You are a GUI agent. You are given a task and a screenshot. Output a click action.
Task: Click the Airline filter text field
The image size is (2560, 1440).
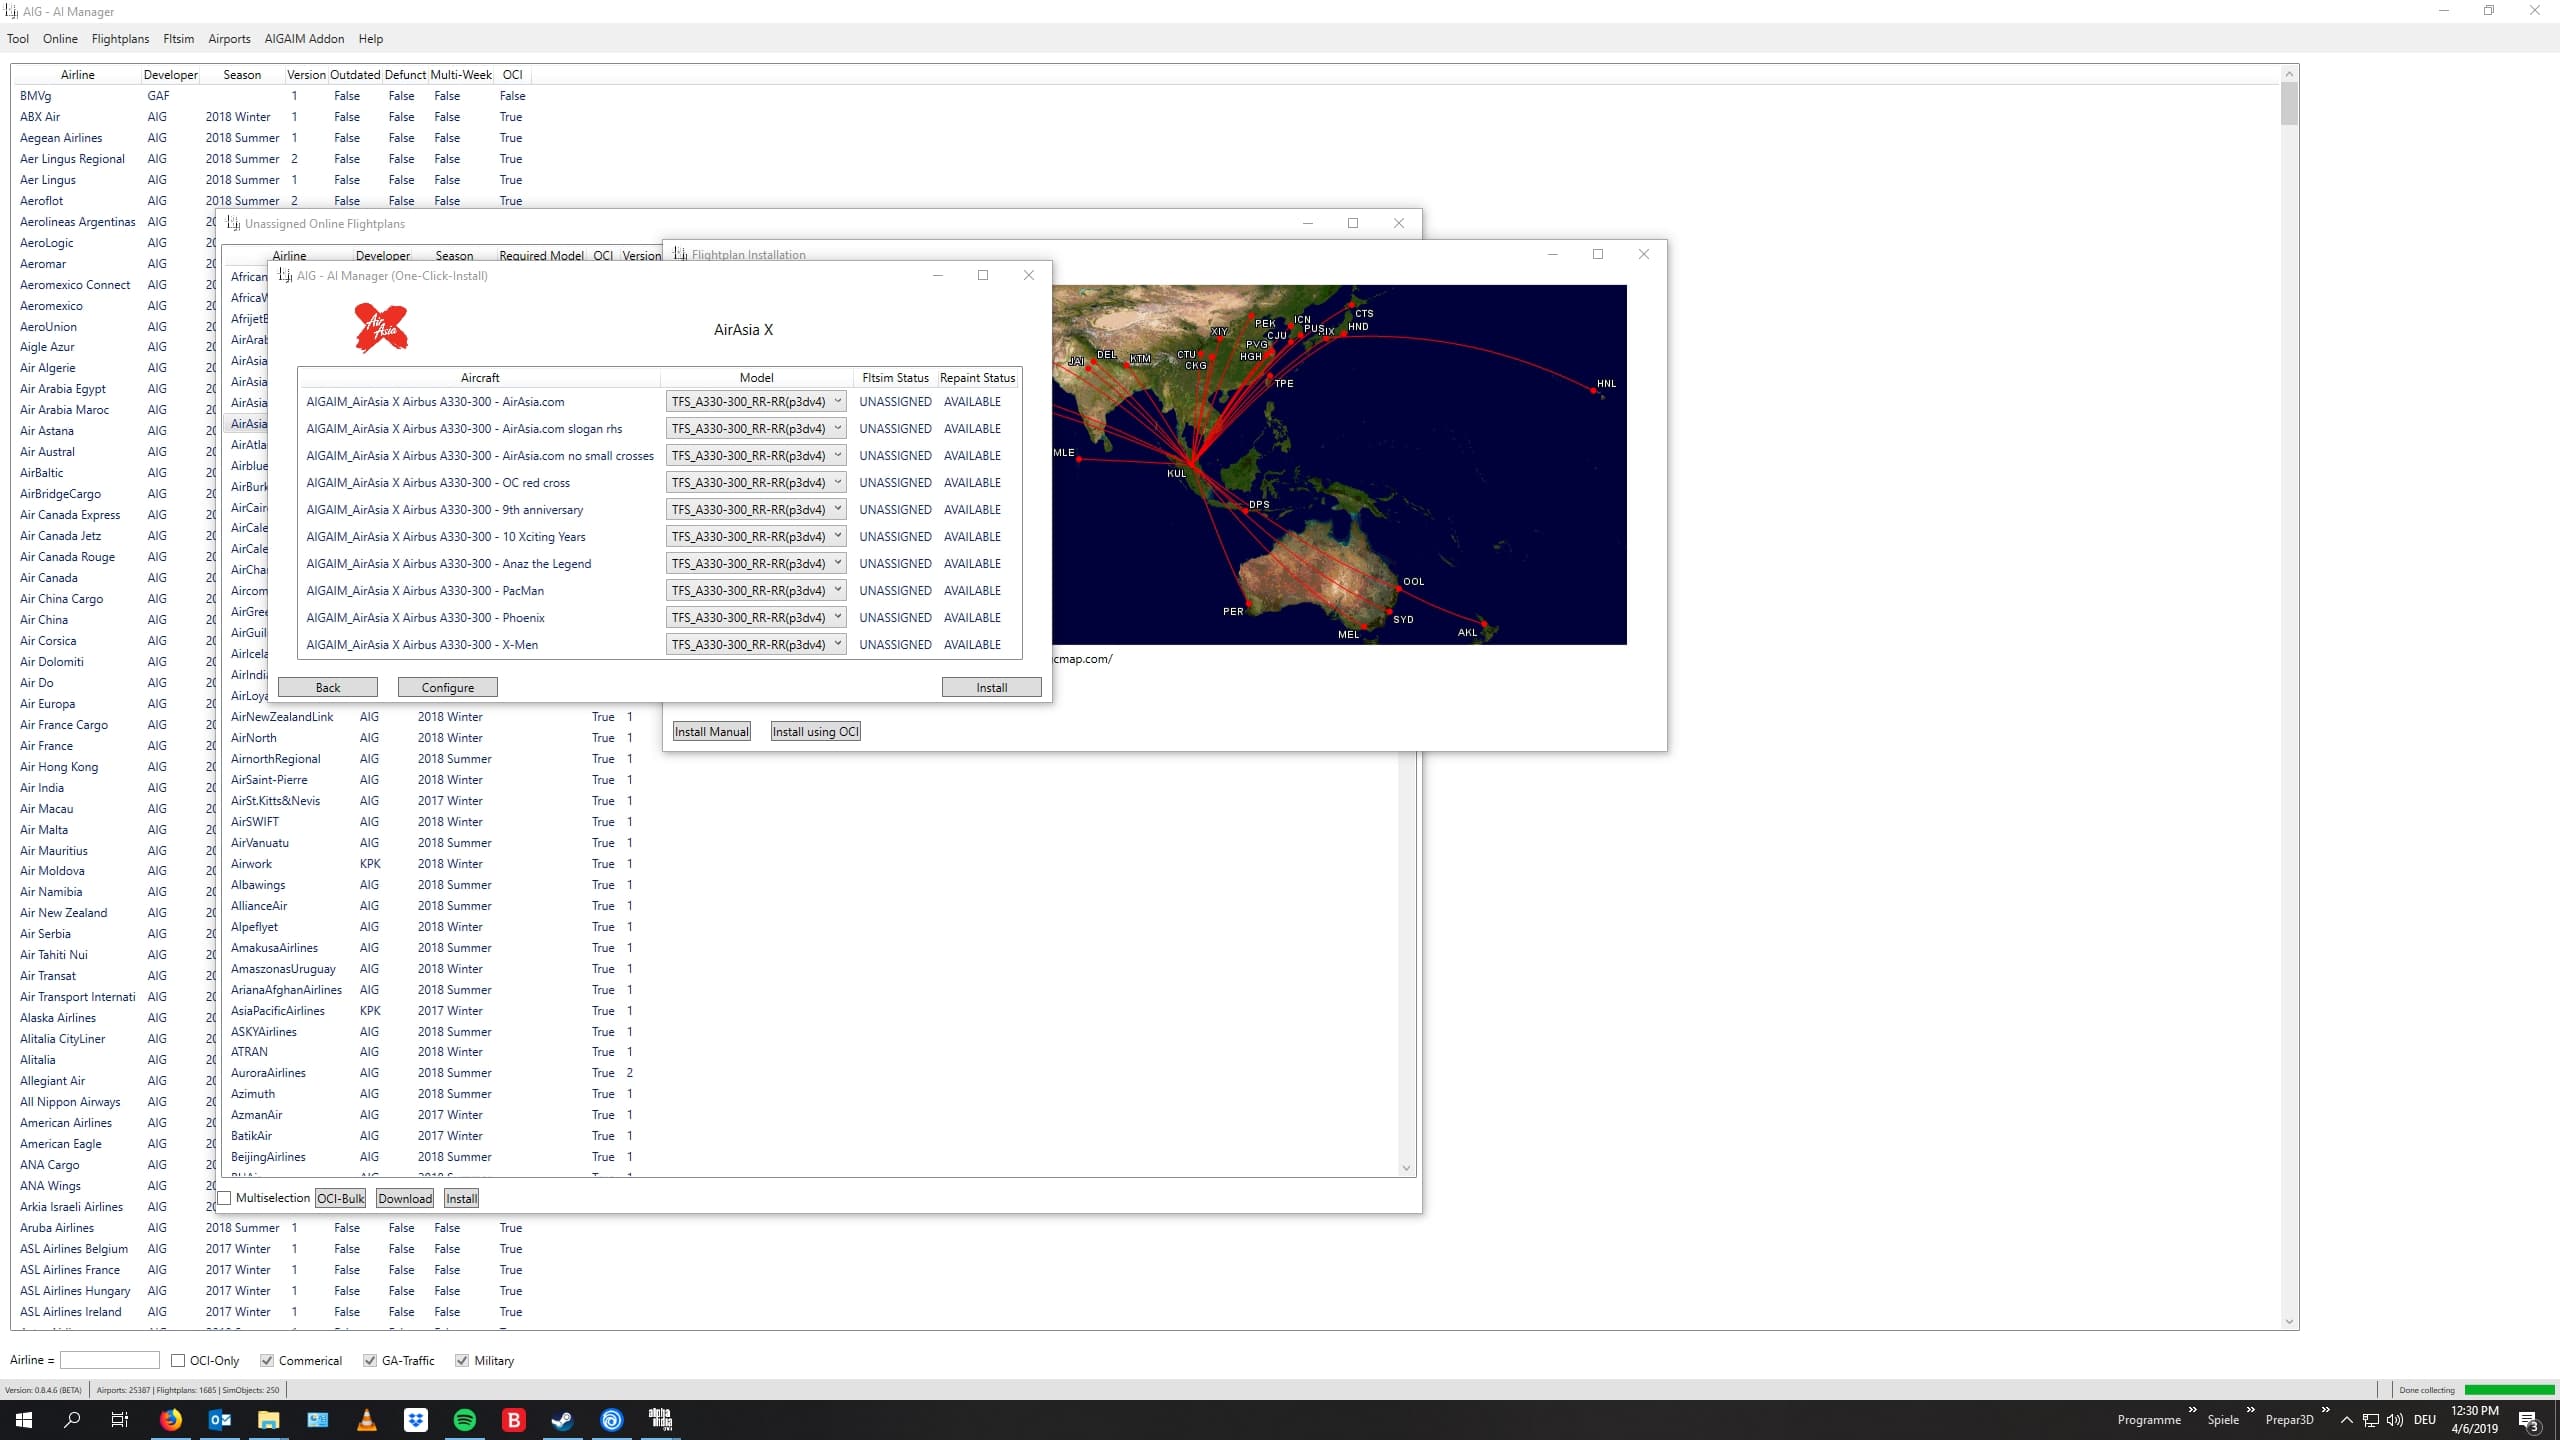(x=110, y=1360)
